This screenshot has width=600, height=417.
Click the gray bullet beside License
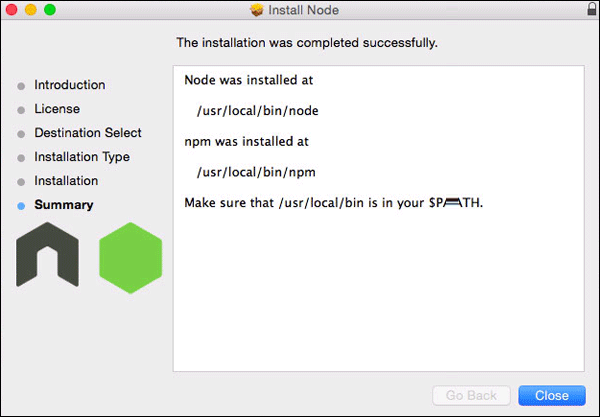[21, 110]
